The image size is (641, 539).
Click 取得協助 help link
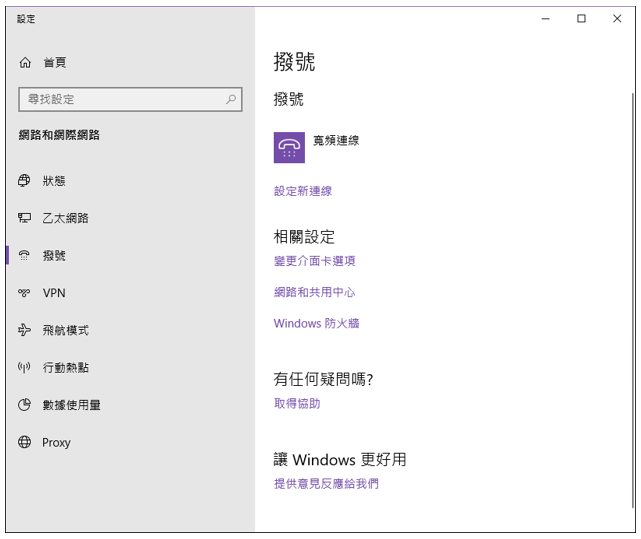(297, 403)
